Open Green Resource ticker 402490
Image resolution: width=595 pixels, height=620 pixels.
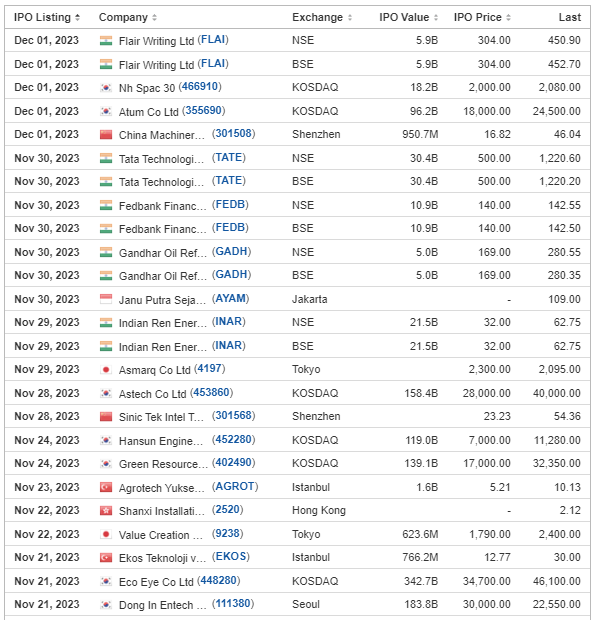click(234, 463)
